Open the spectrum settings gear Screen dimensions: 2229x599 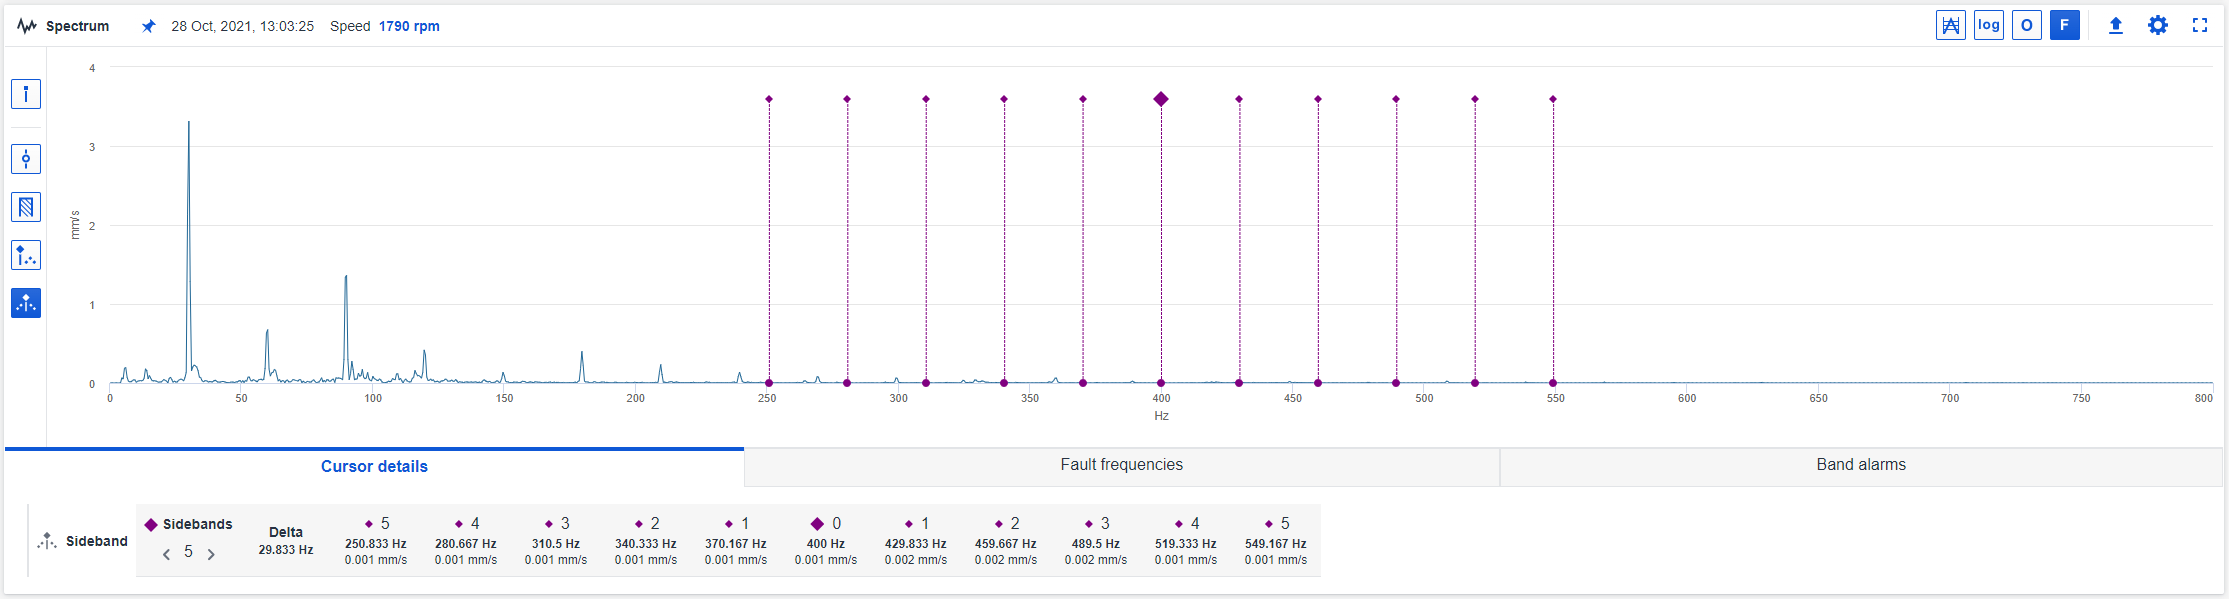click(x=2157, y=25)
